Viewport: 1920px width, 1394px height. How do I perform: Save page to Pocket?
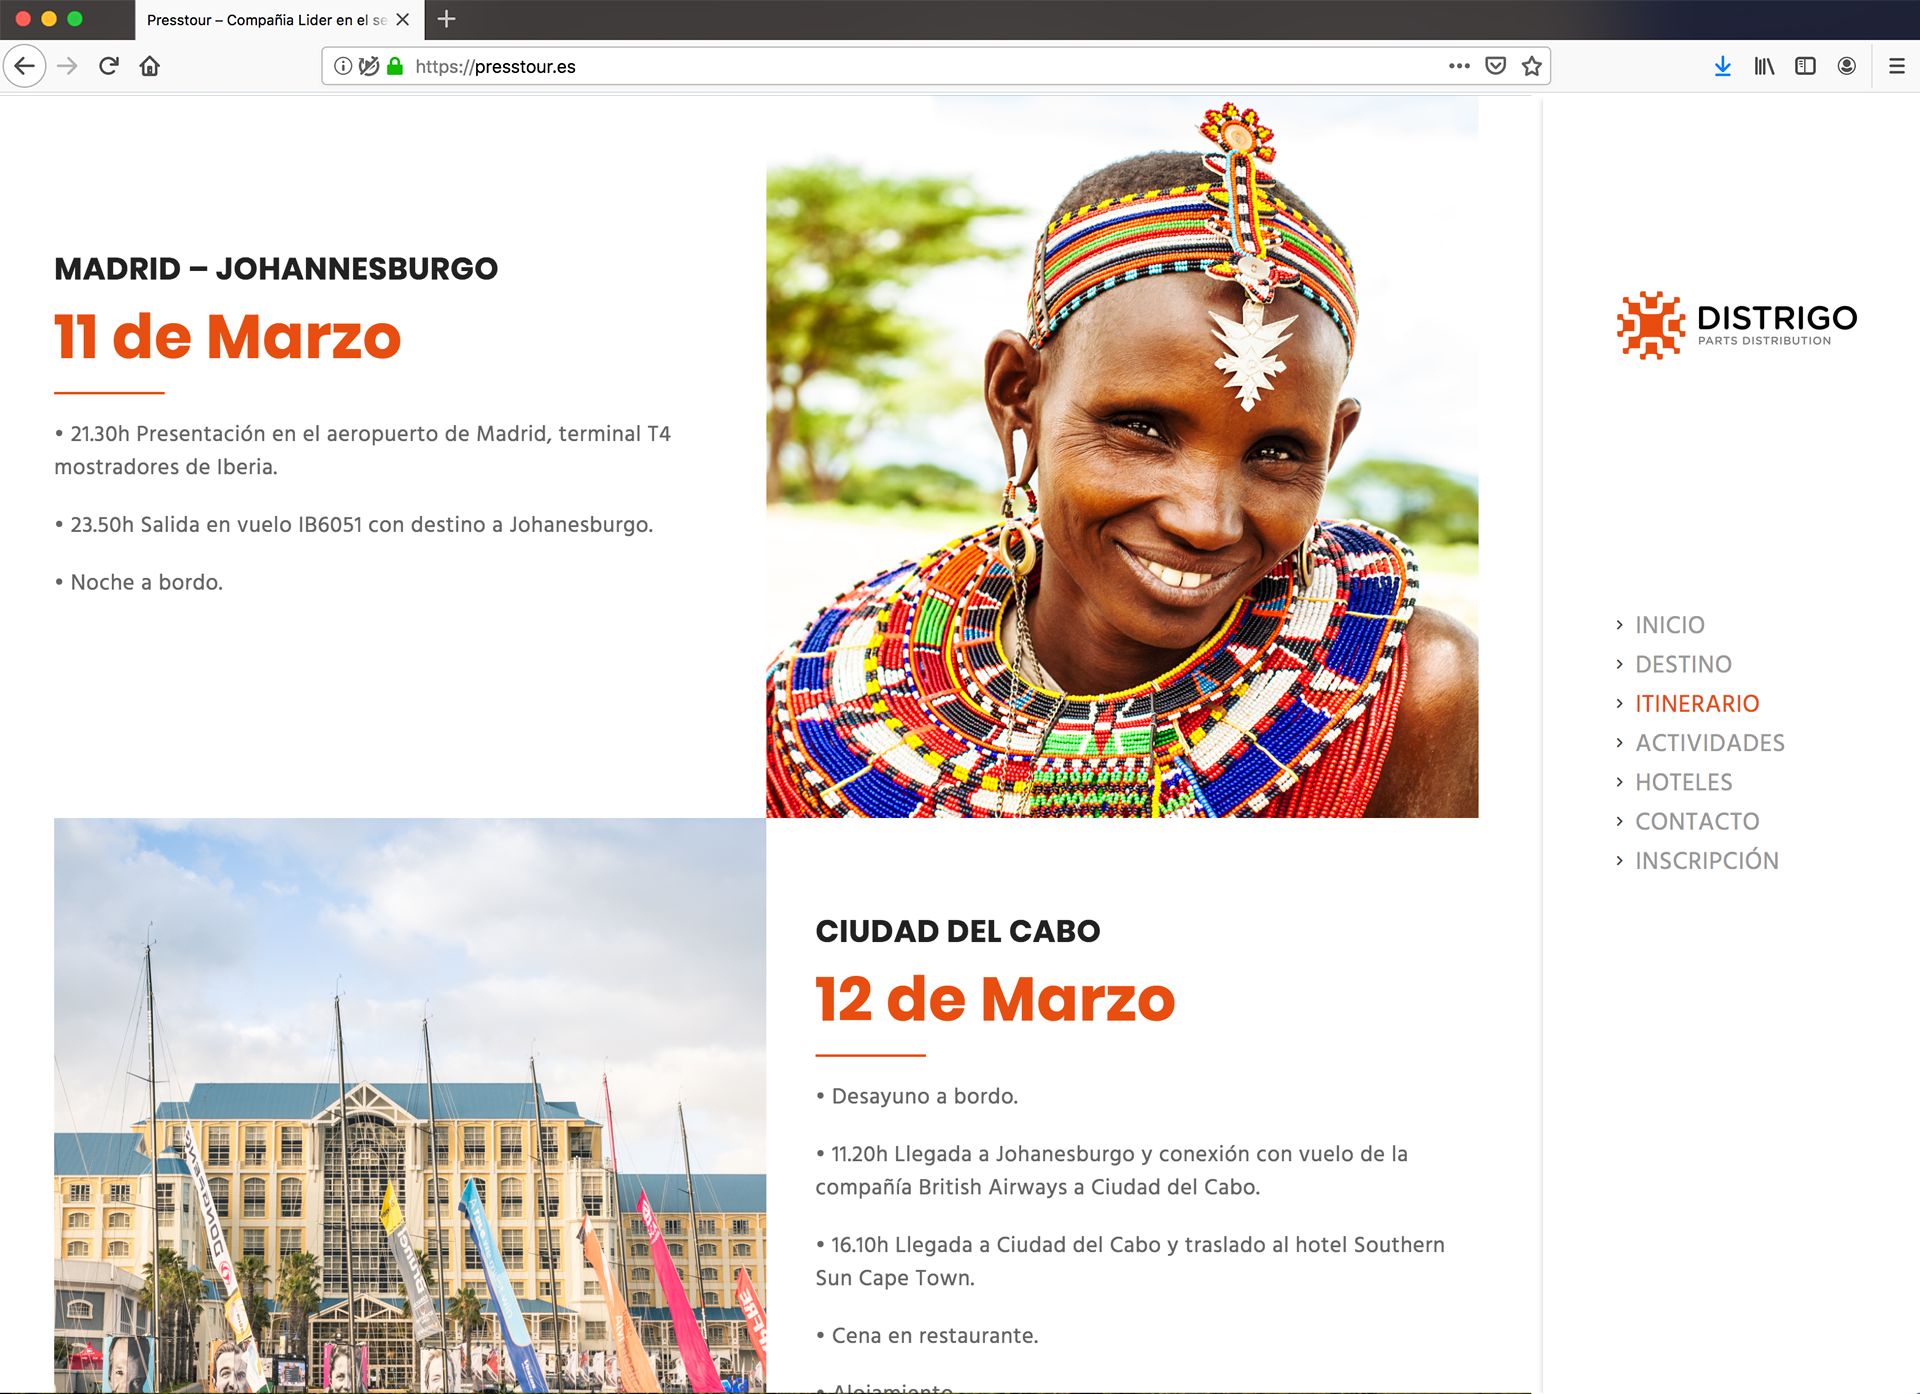tap(1495, 66)
